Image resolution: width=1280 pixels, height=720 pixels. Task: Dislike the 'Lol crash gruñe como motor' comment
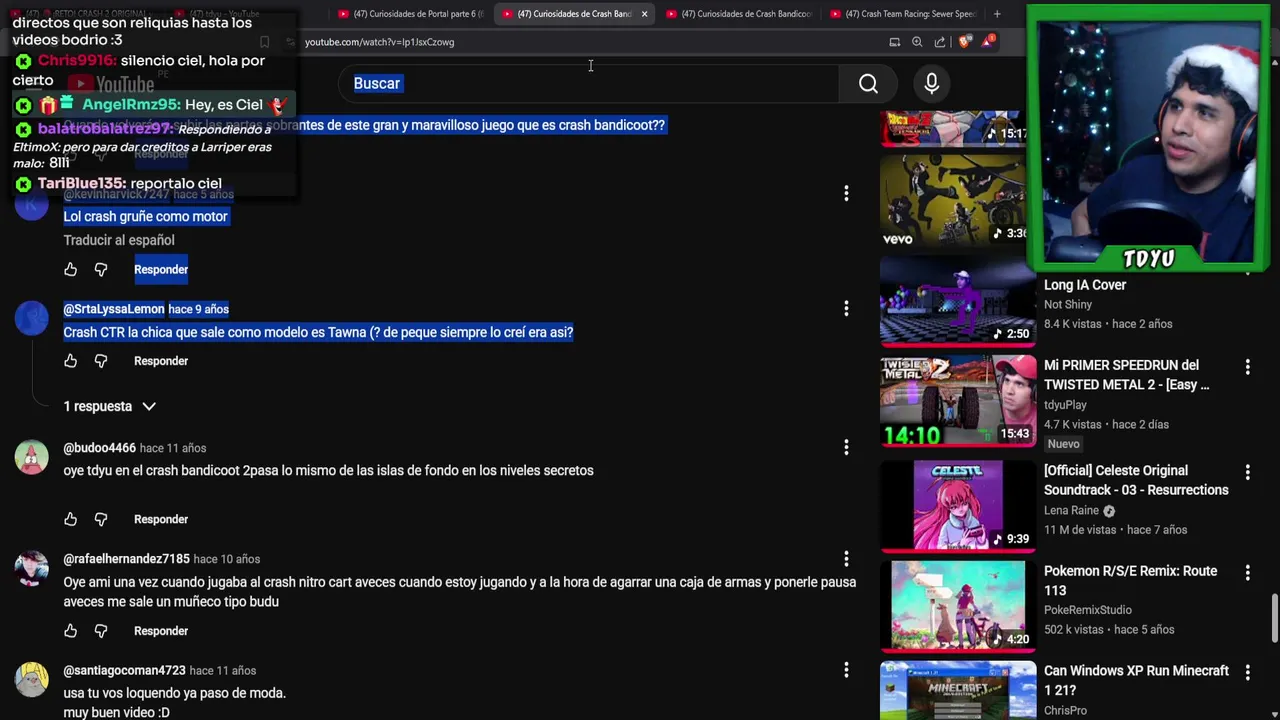coord(101,269)
